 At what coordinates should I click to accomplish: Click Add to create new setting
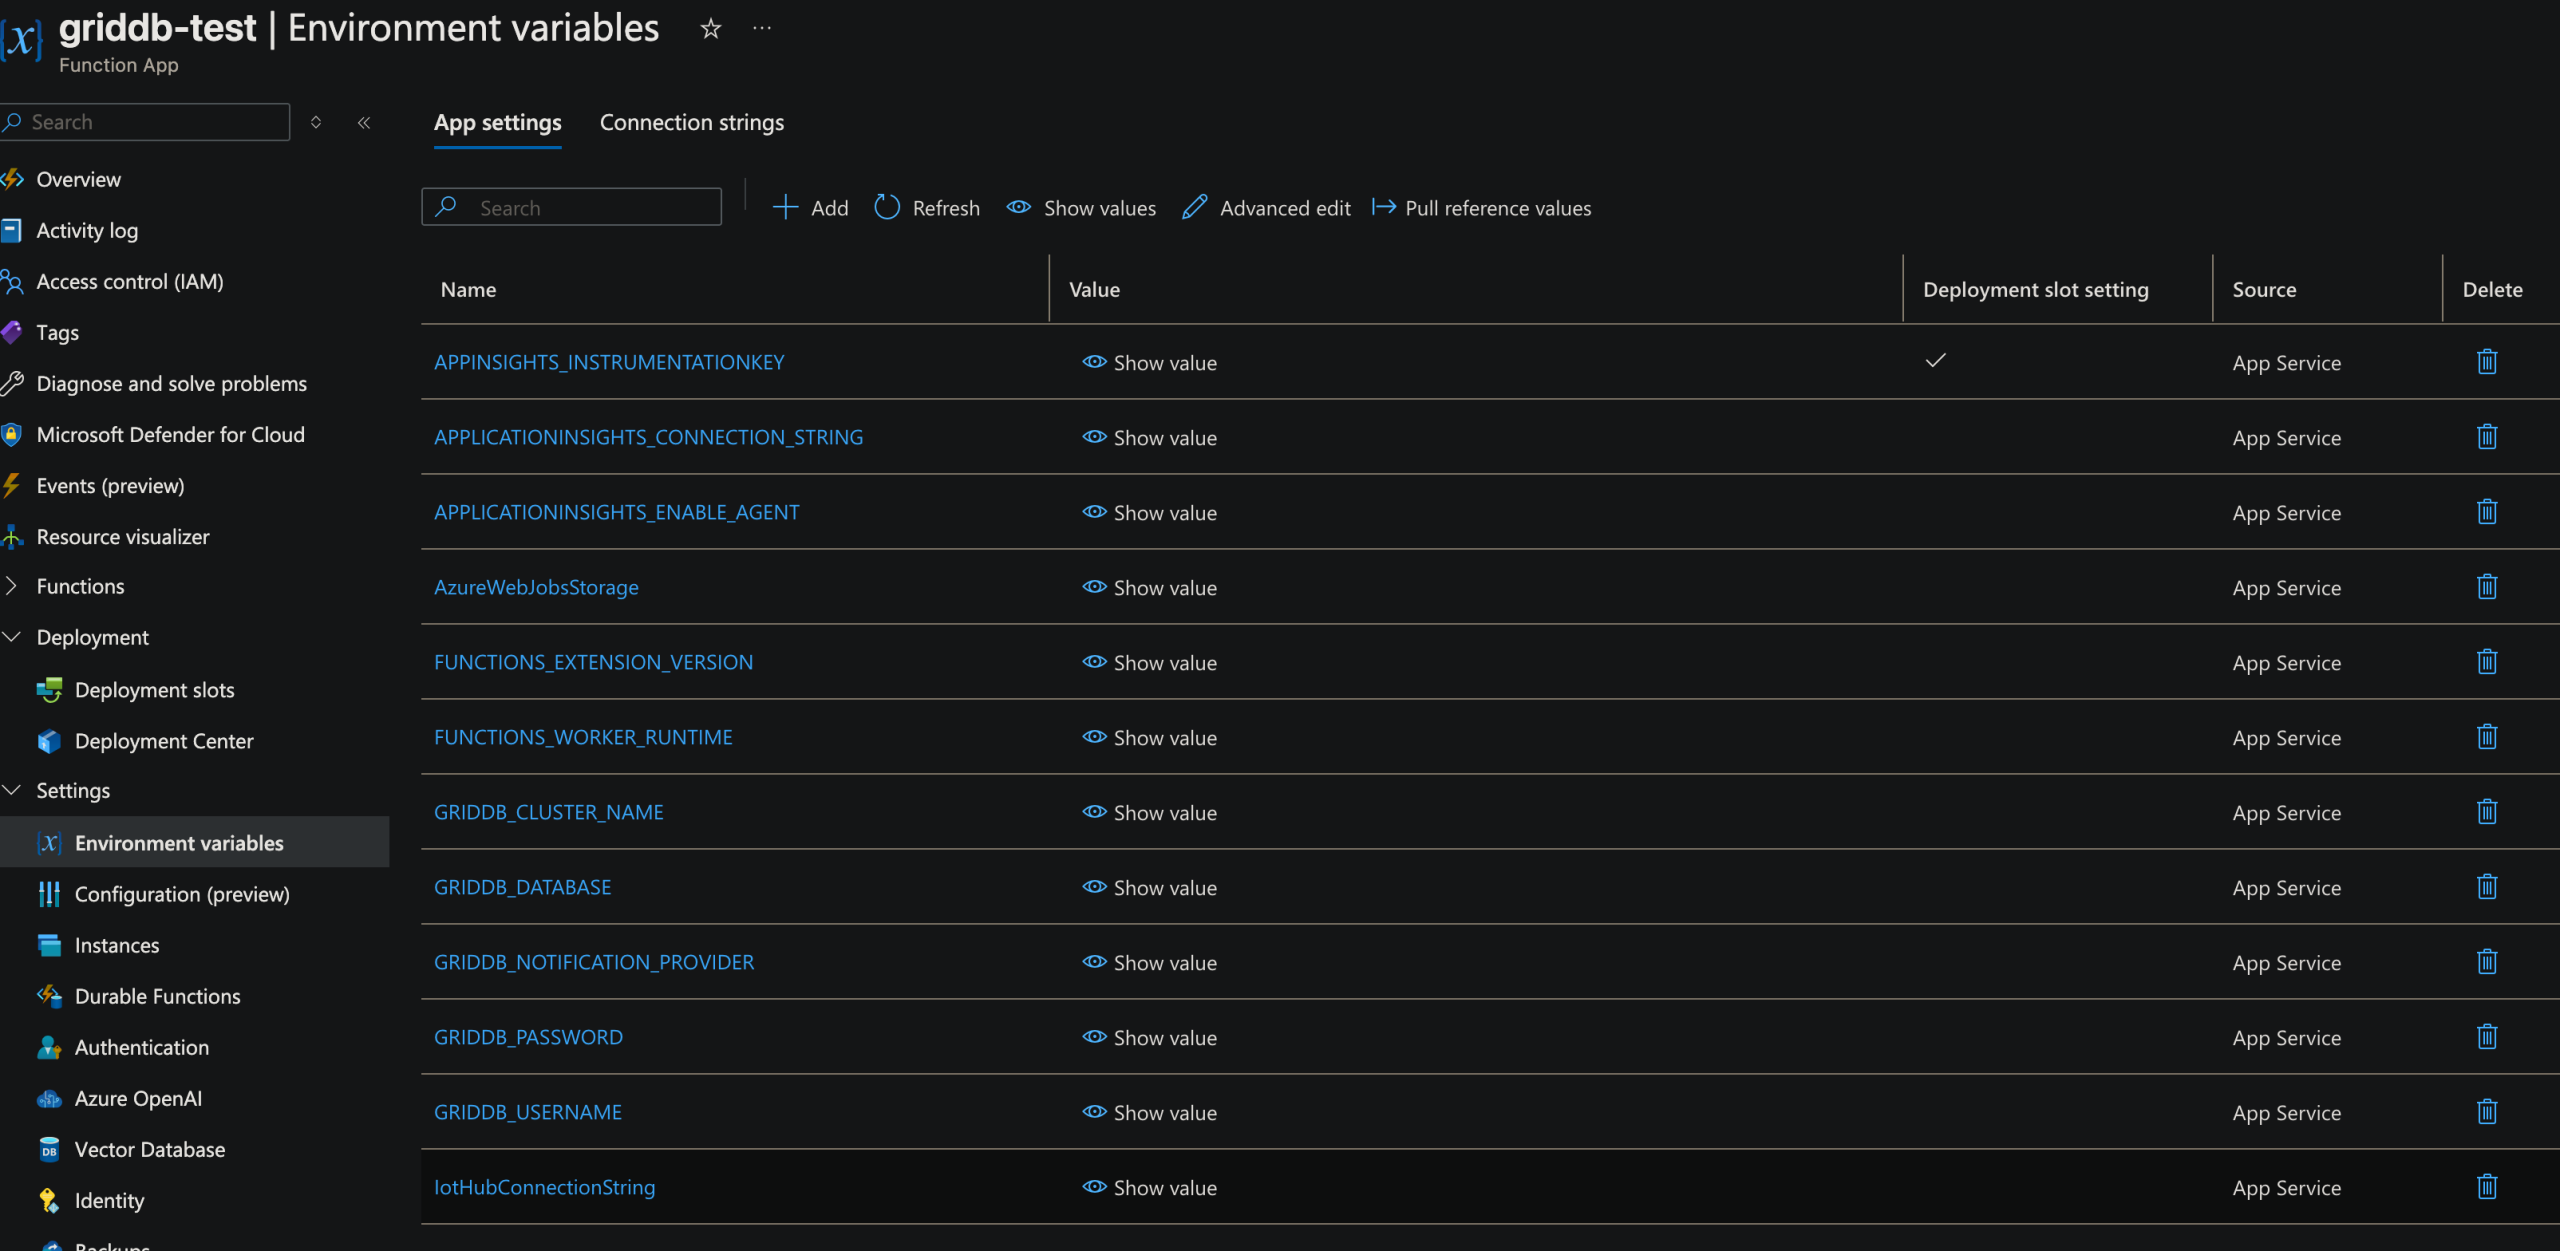point(810,208)
